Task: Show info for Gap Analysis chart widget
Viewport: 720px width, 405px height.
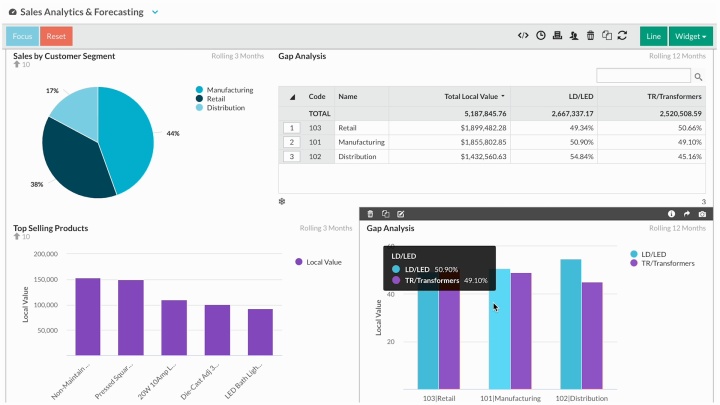Action: [x=671, y=214]
